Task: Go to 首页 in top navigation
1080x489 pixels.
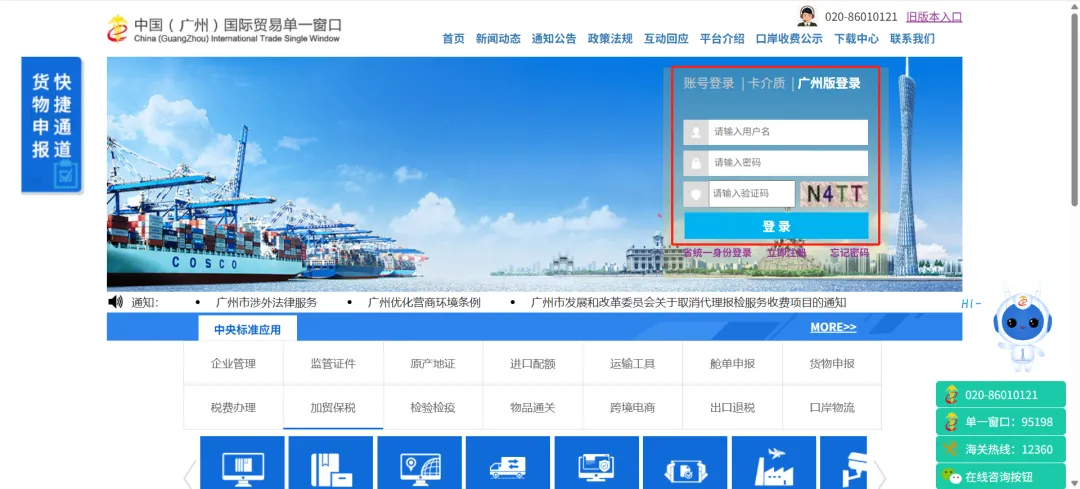Action: coord(453,39)
